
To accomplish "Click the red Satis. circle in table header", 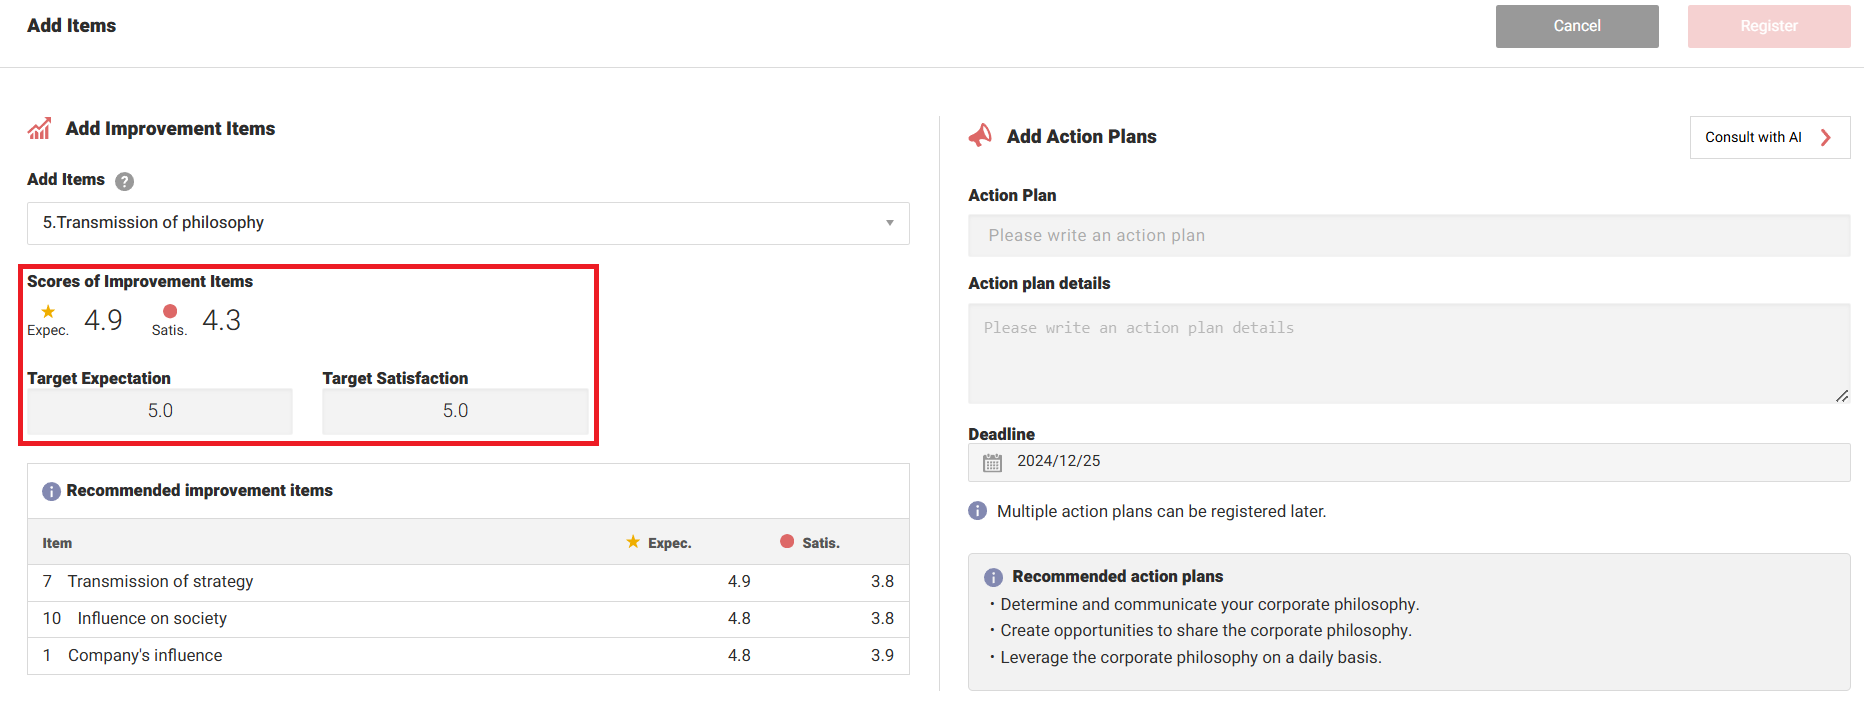I will pos(787,542).
